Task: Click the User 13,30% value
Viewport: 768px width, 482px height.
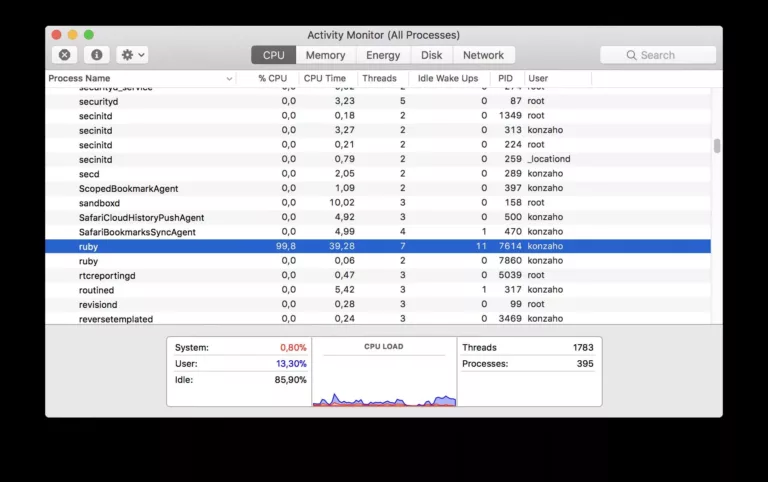Action: pos(291,364)
